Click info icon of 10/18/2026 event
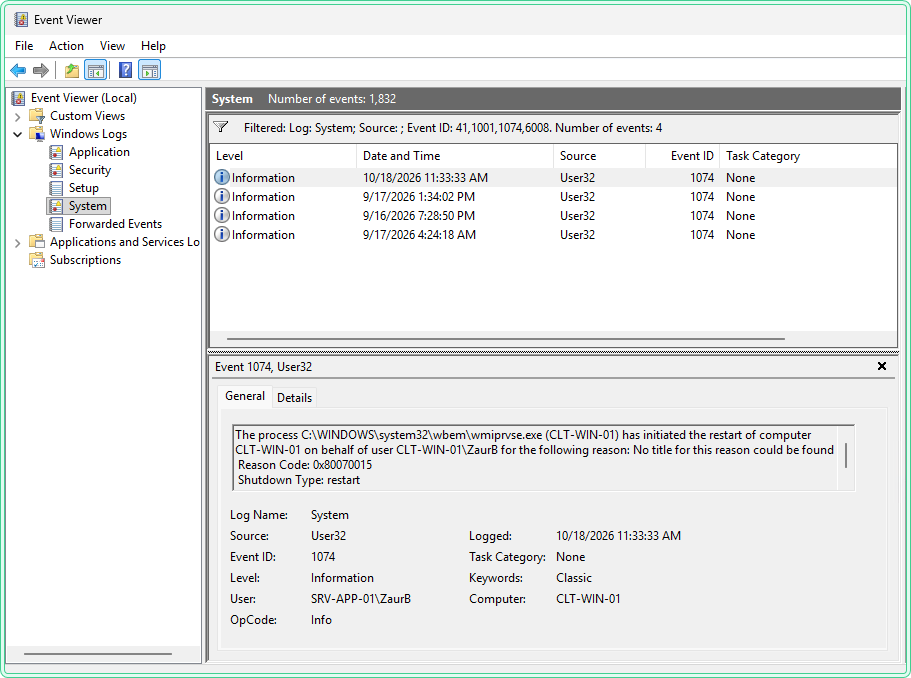 (x=222, y=177)
